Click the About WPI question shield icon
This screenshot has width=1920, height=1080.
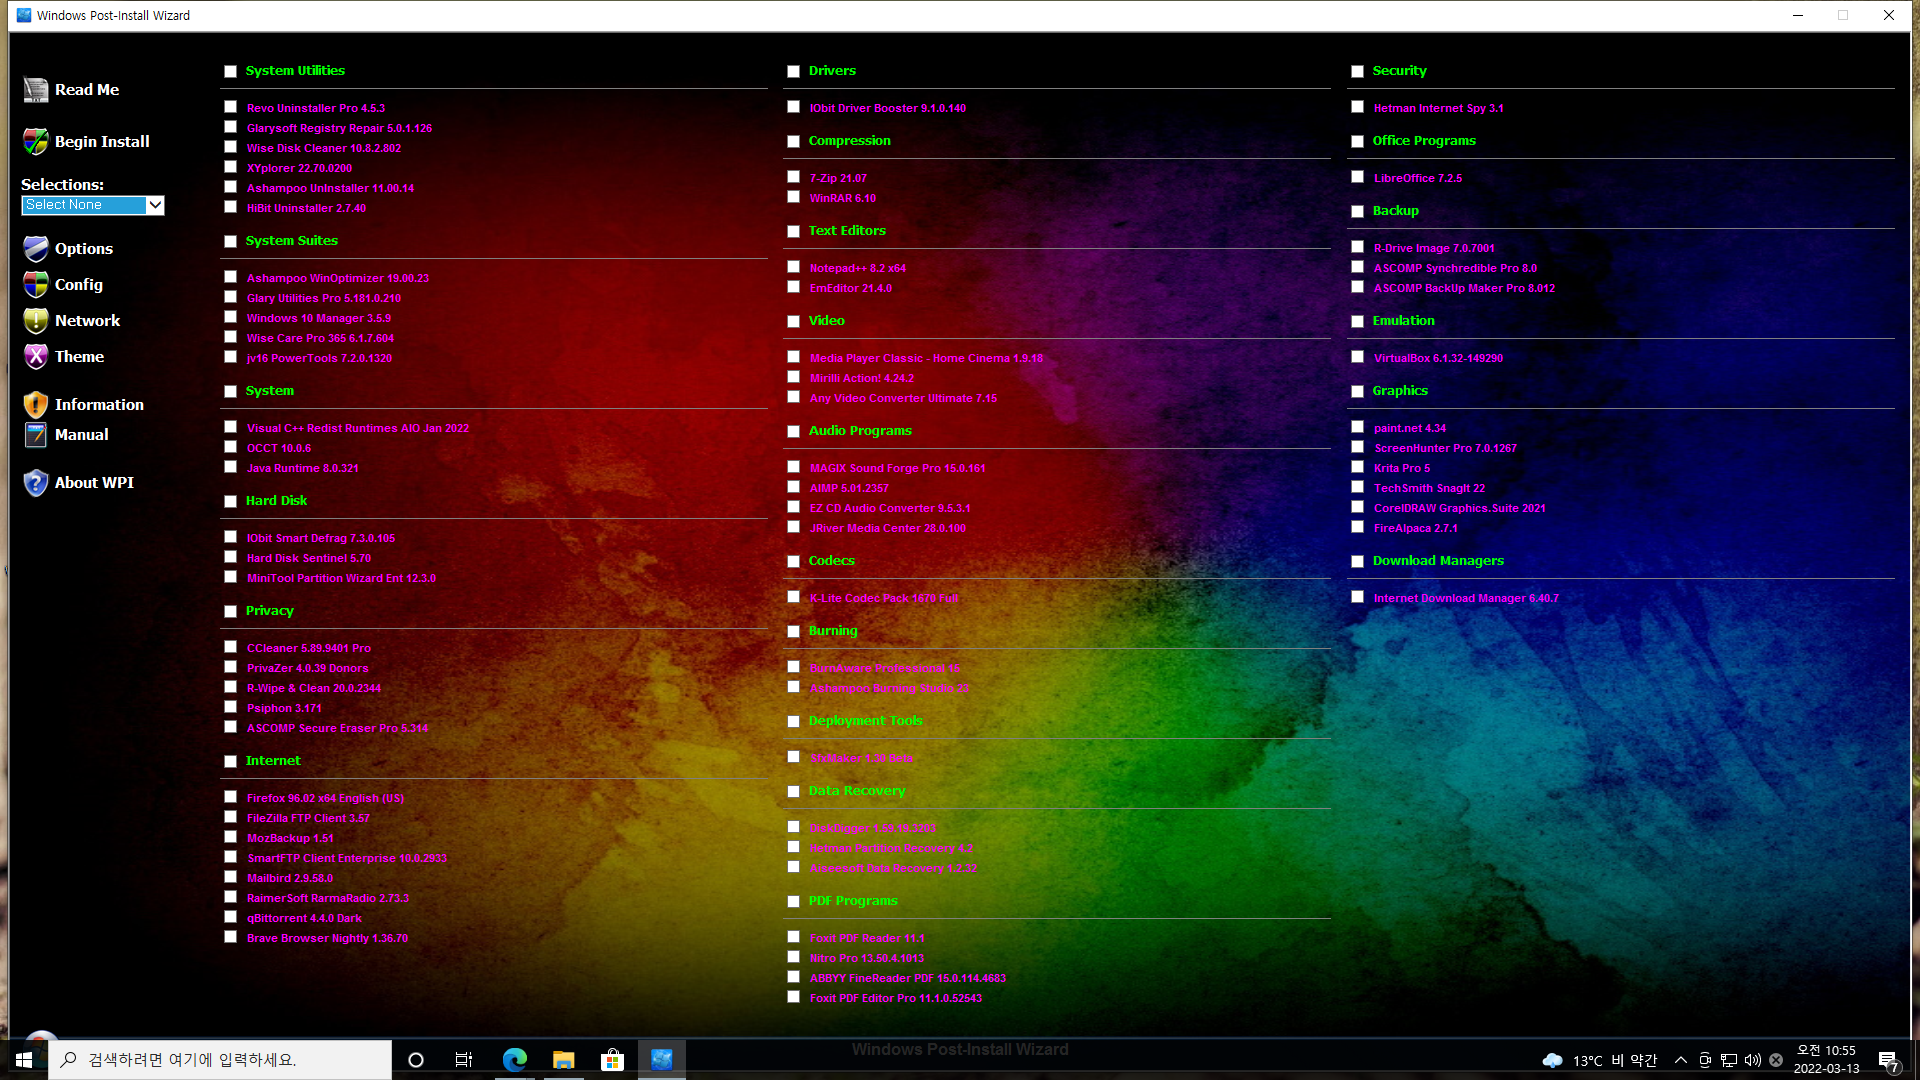coord(36,483)
